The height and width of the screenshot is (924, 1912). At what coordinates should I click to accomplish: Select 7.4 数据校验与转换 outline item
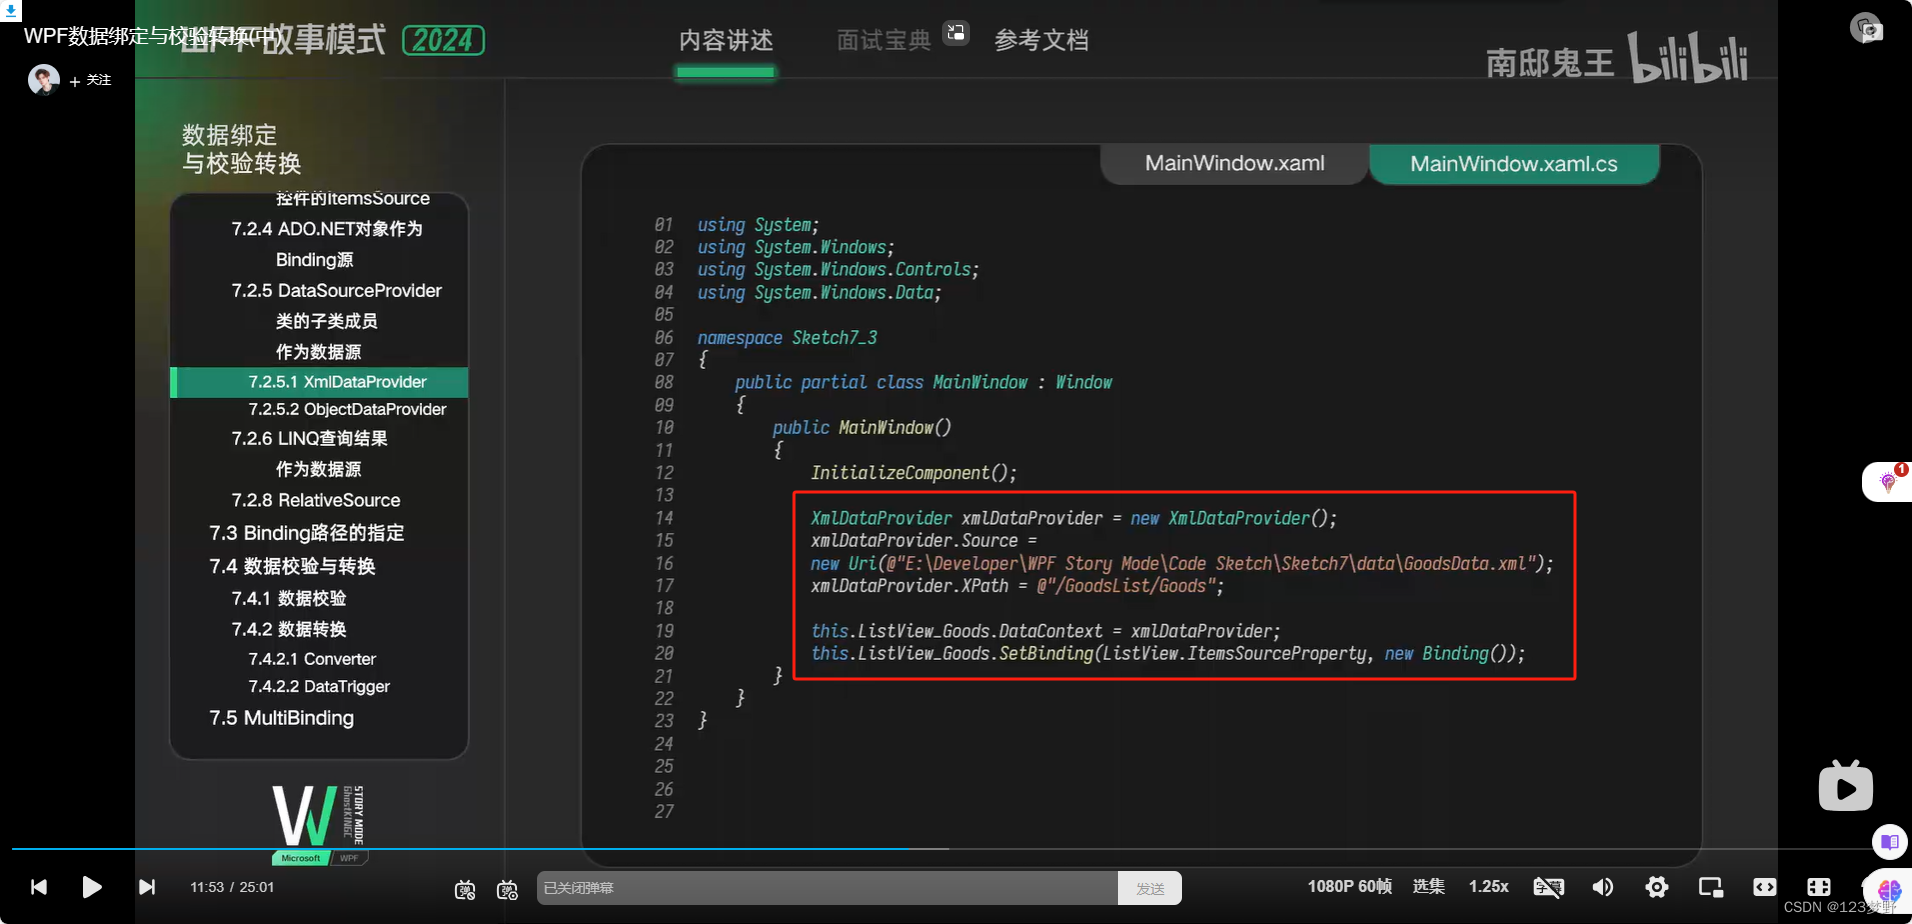point(292,566)
